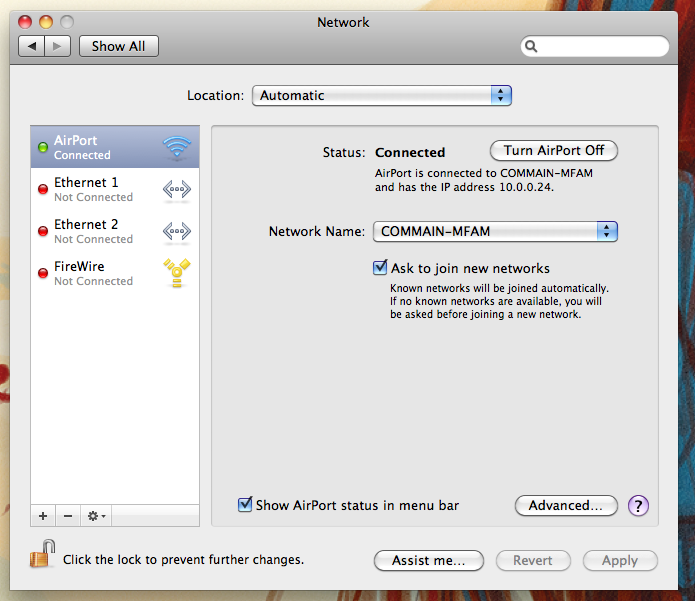
Task: Click the Network window title
Action: coord(343,22)
